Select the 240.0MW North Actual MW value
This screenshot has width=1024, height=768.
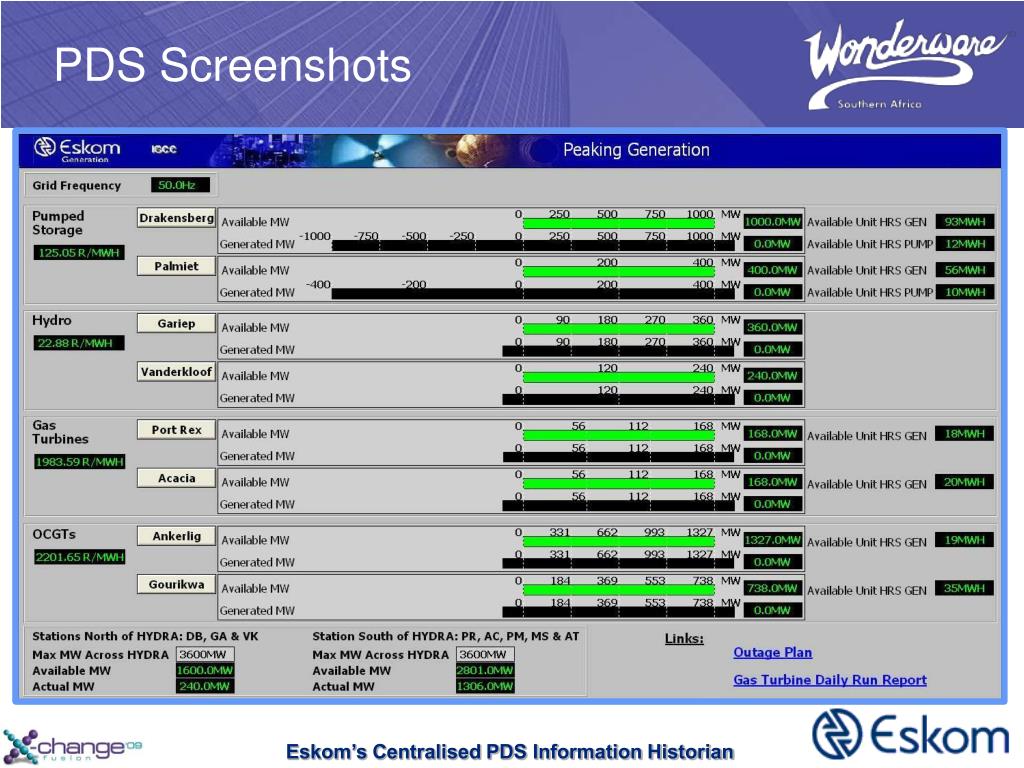point(205,686)
